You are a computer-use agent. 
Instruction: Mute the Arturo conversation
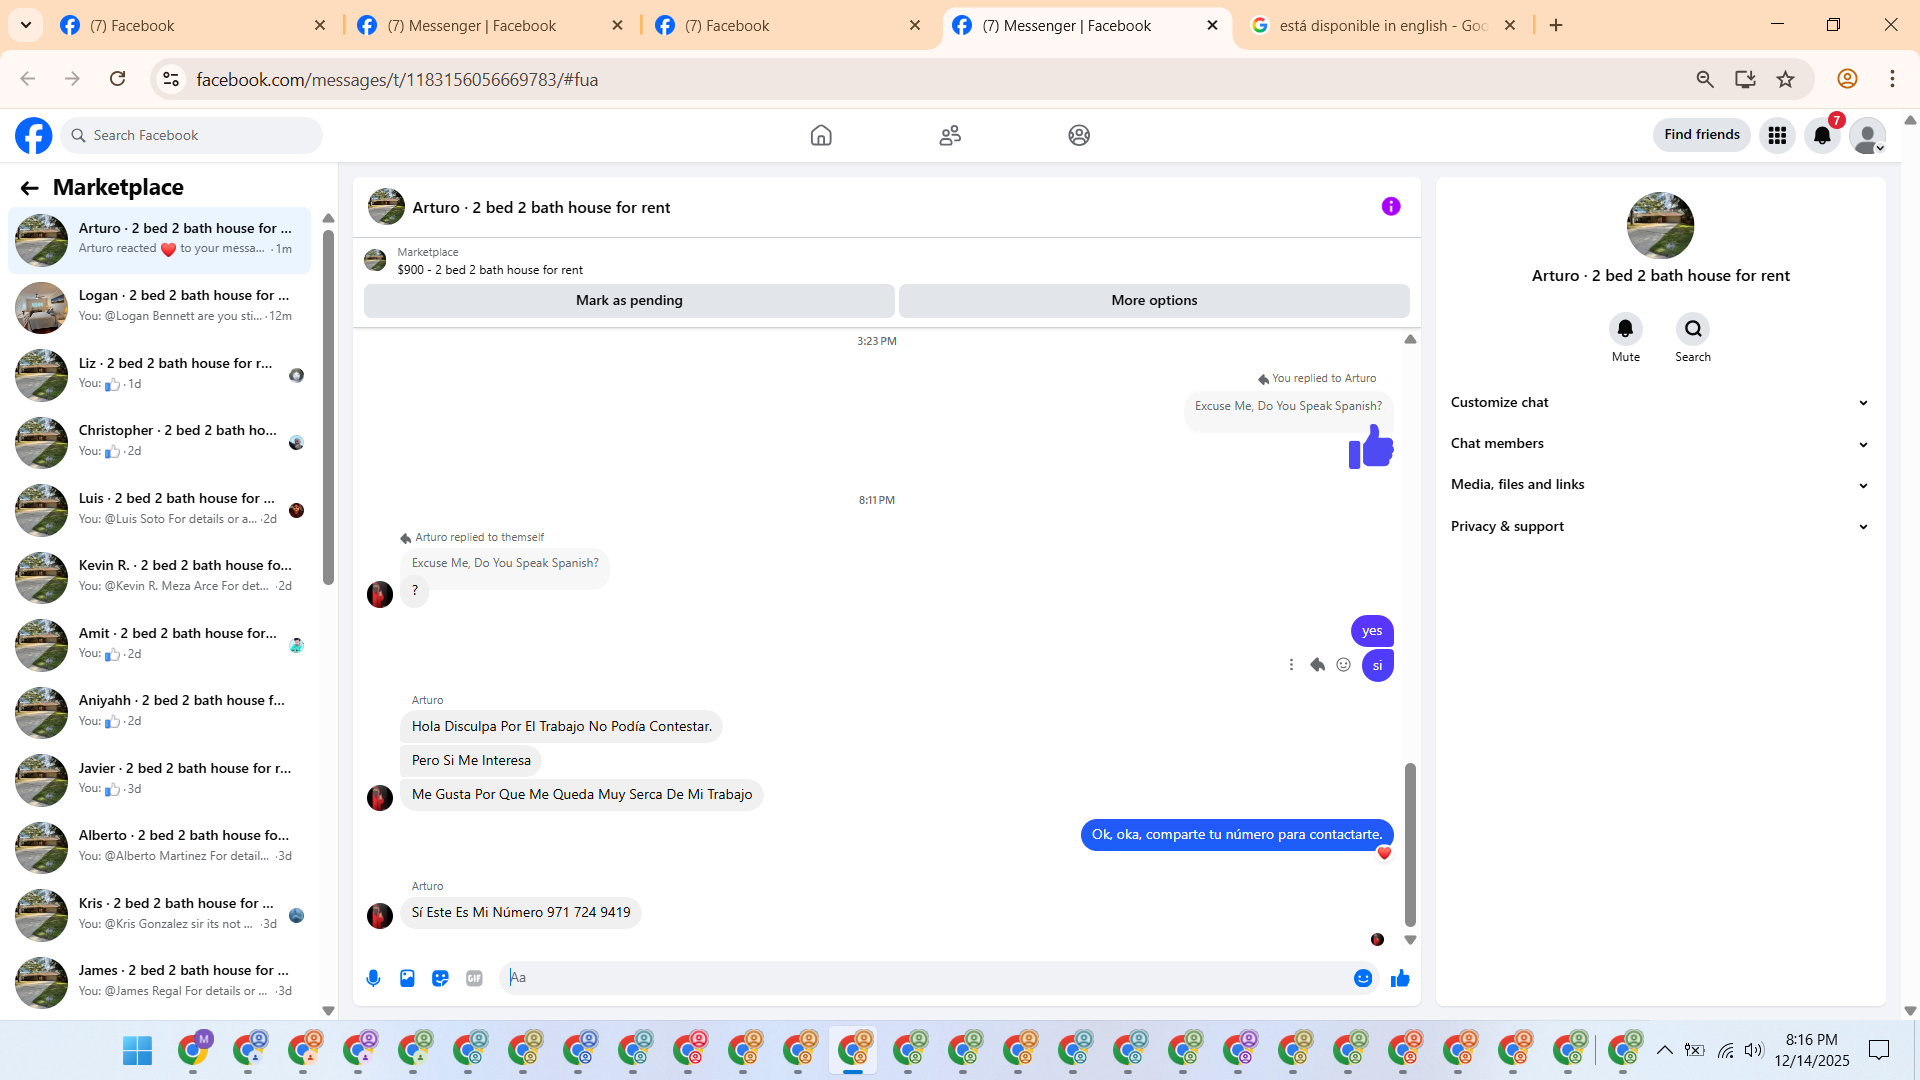click(1625, 329)
